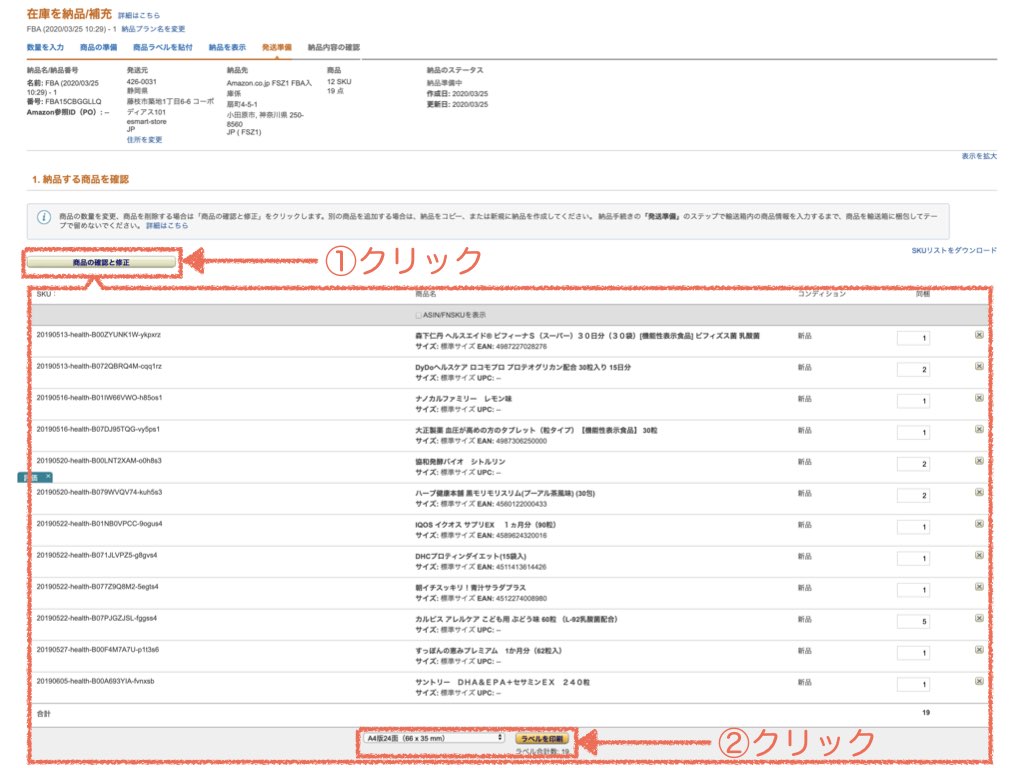Remove the cqq1rz SKU row with its X icon
This screenshot has width=1024, height=768.
(x=979, y=366)
